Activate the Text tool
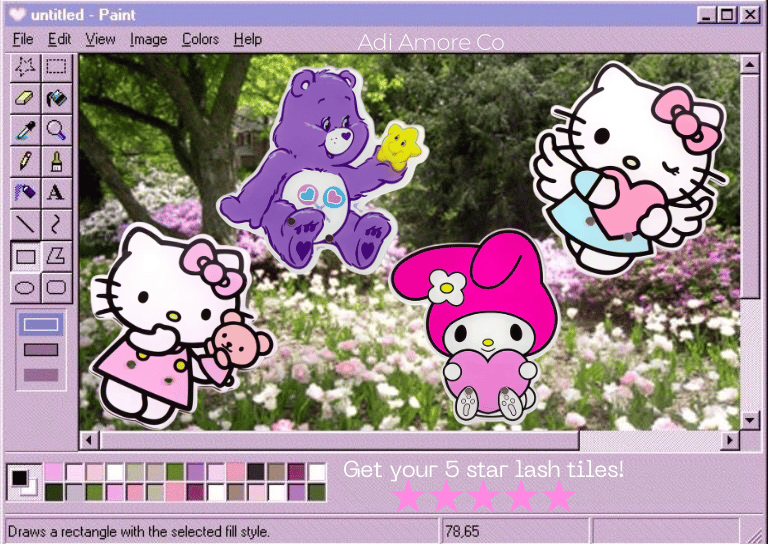Screen dimensions: 768x544 (57, 192)
